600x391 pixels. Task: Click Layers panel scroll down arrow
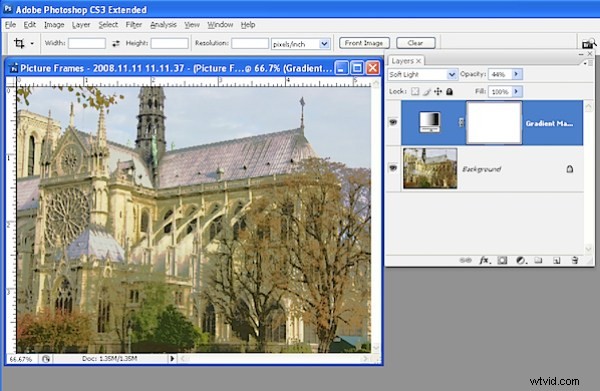[589, 249]
